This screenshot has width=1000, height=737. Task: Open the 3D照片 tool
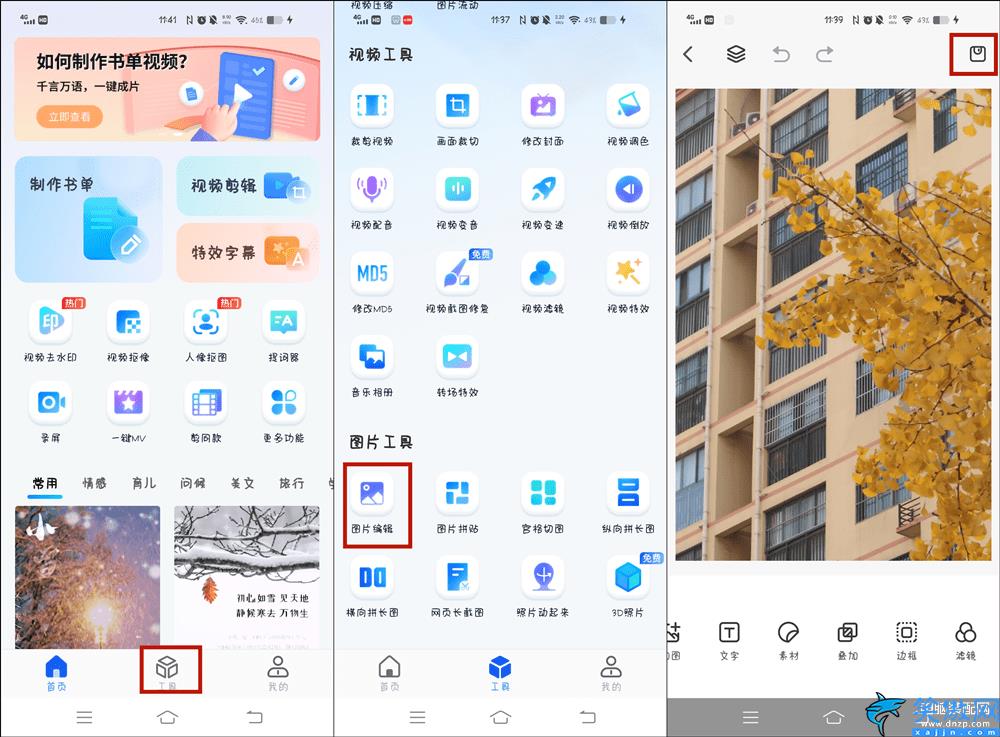click(628, 587)
